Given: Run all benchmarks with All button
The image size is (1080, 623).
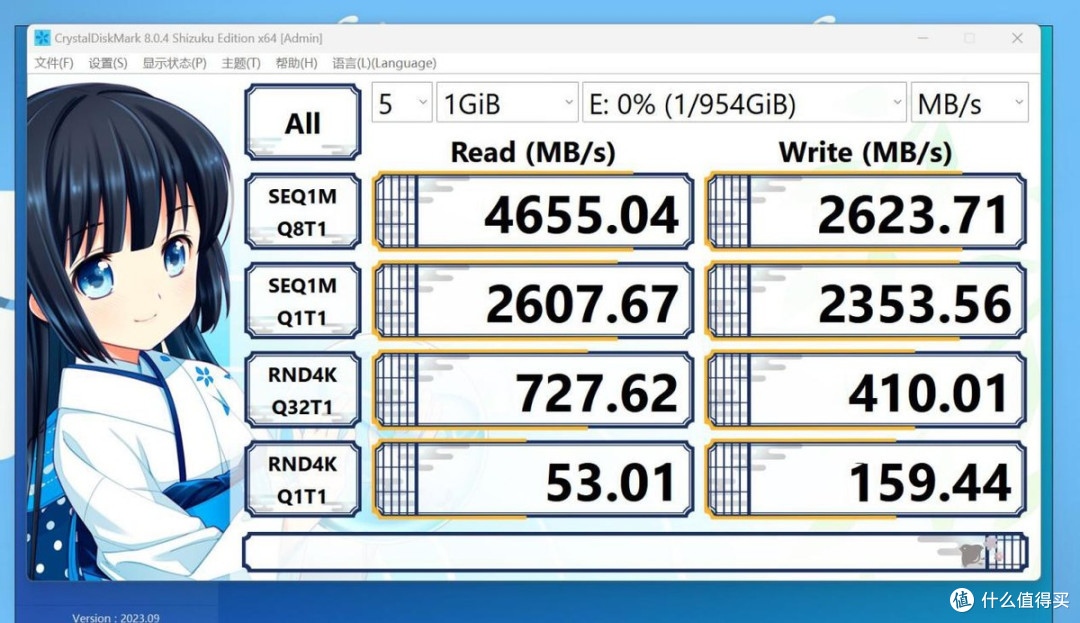Looking at the screenshot, I should 303,123.
